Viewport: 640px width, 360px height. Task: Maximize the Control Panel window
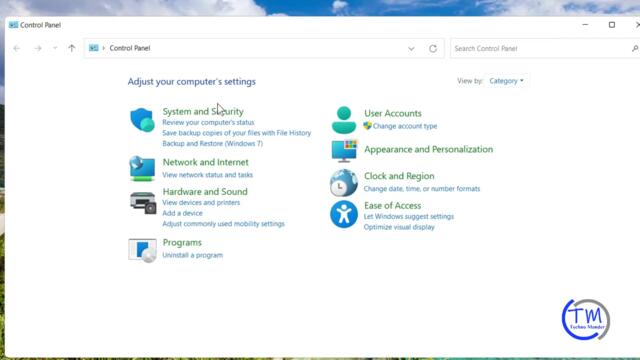point(612,25)
